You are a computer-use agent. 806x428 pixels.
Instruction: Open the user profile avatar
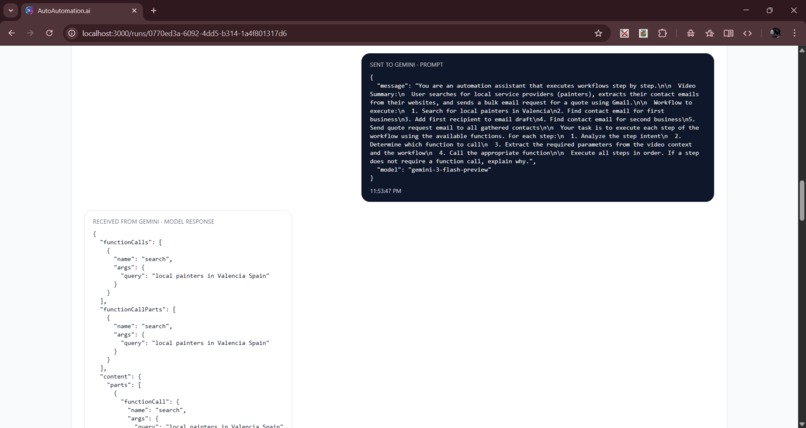tap(775, 33)
